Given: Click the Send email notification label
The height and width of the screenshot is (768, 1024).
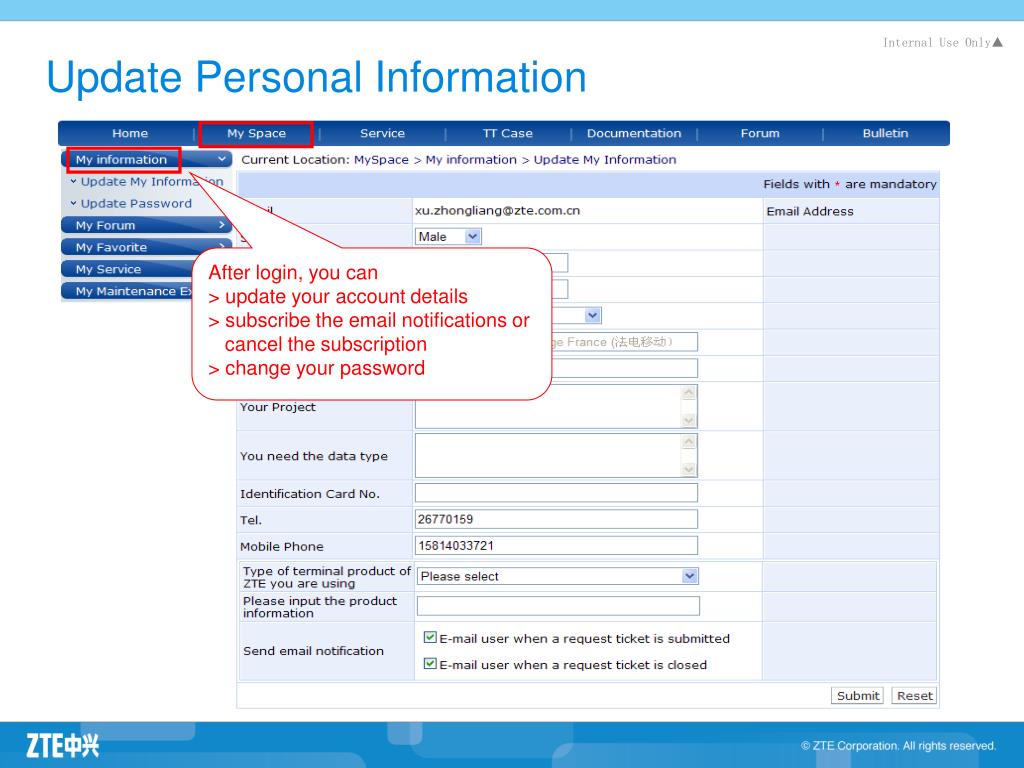Looking at the screenshot, I should (x=313, y=650).
